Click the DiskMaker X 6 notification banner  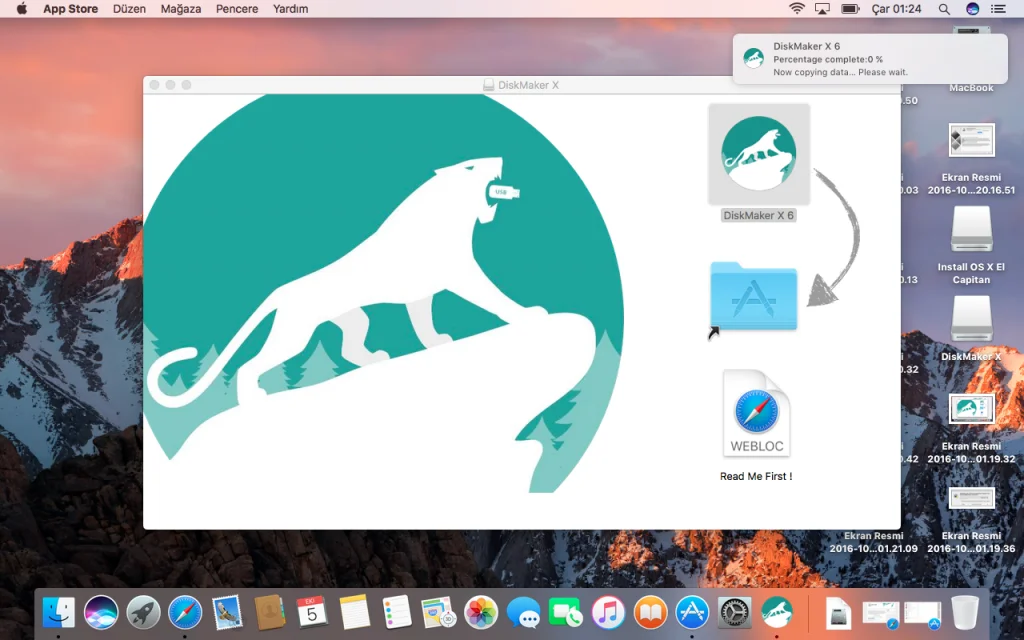(869, 59)
